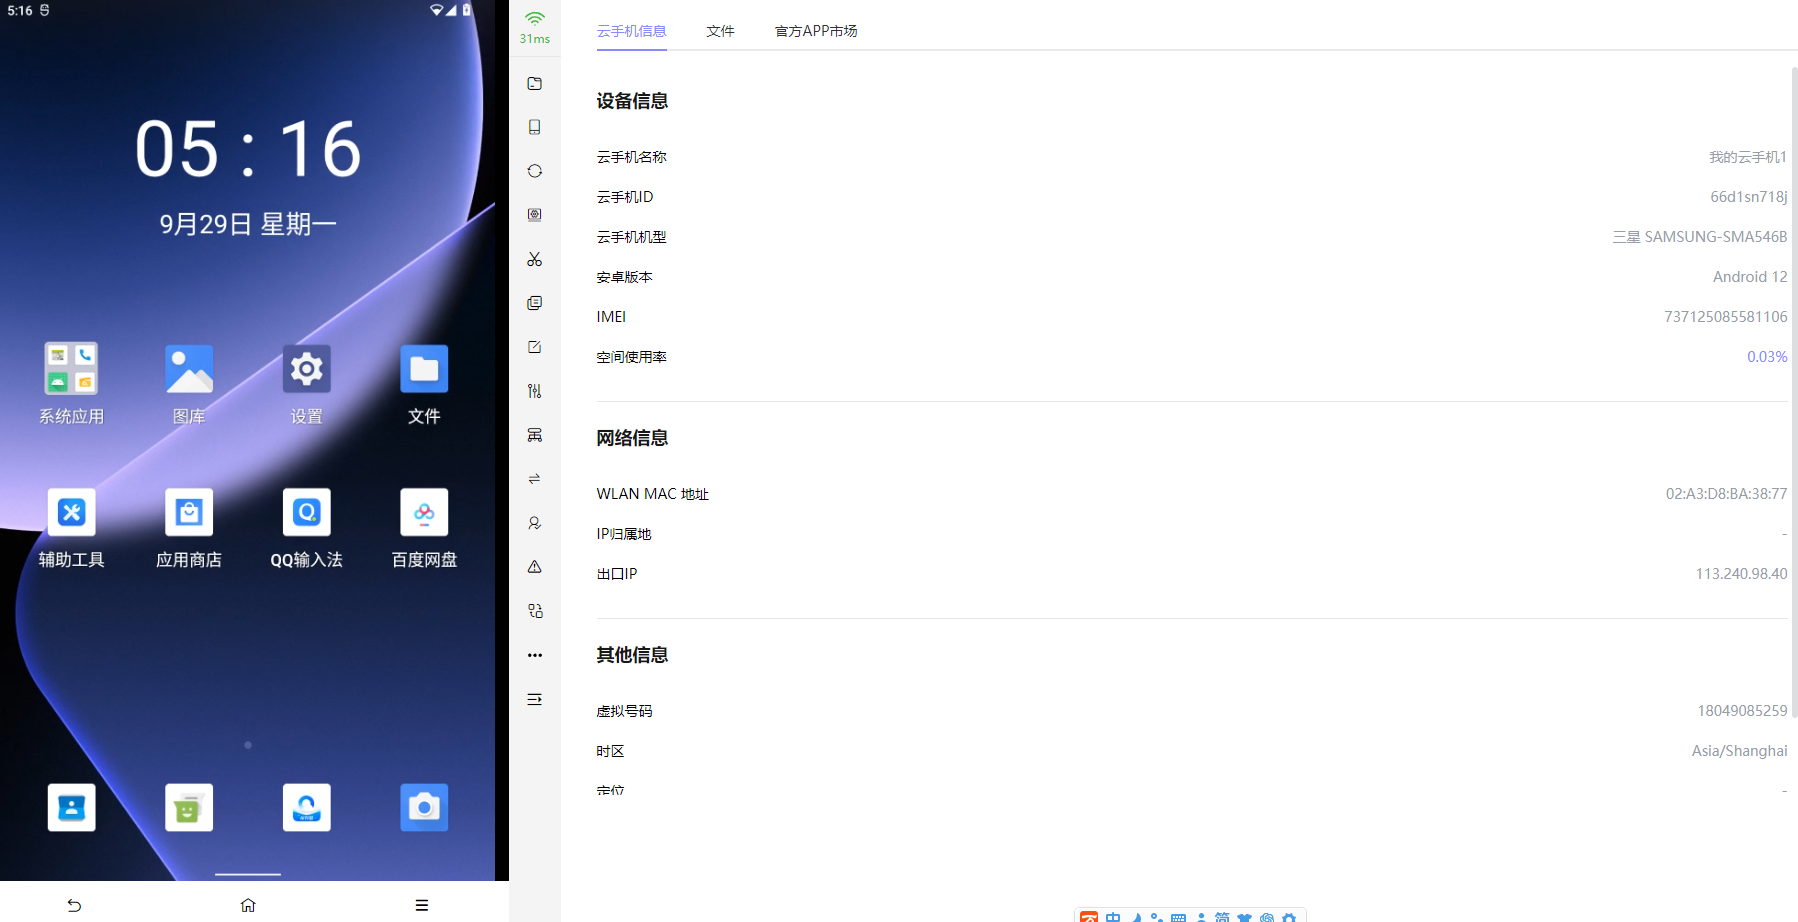Open the 系统应用 folder
This screenshot has height=922, width=1798.
point(71,370)
